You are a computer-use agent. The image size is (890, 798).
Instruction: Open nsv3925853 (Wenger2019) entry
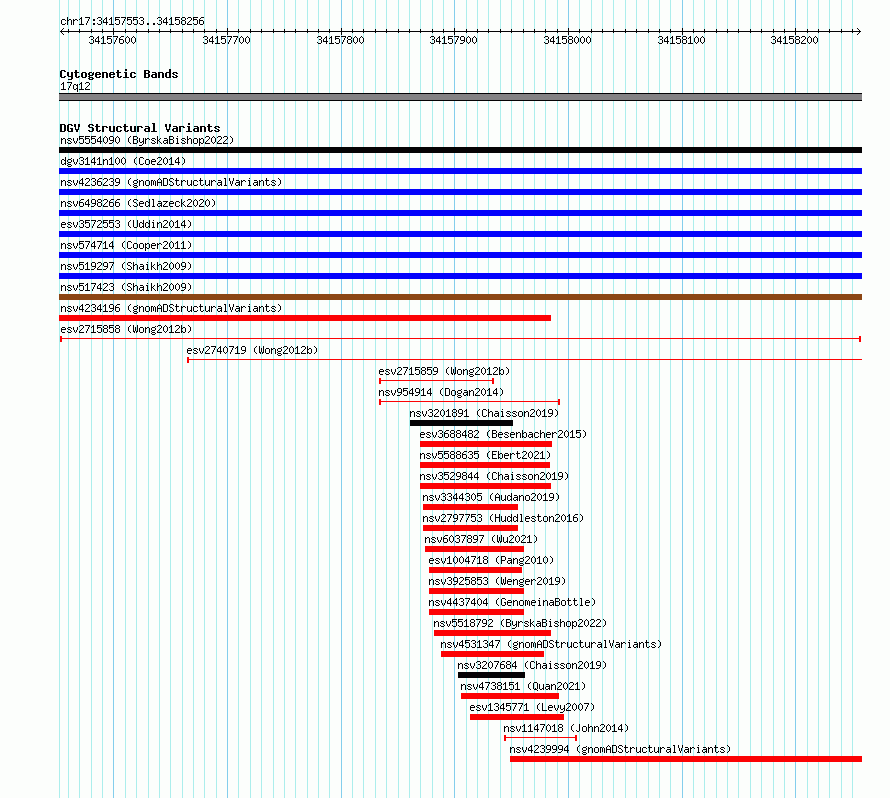tap(497, 581)
